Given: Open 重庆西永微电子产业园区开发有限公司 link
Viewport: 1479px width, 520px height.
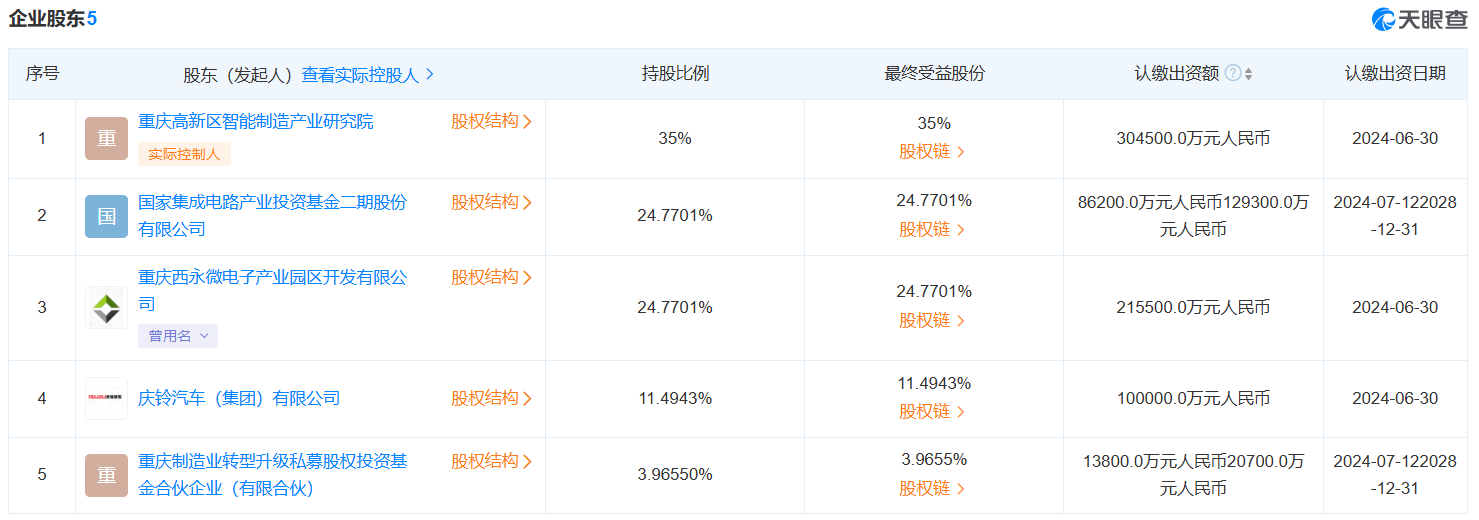Looking at the screenshot, I should (x=272, y=290).
